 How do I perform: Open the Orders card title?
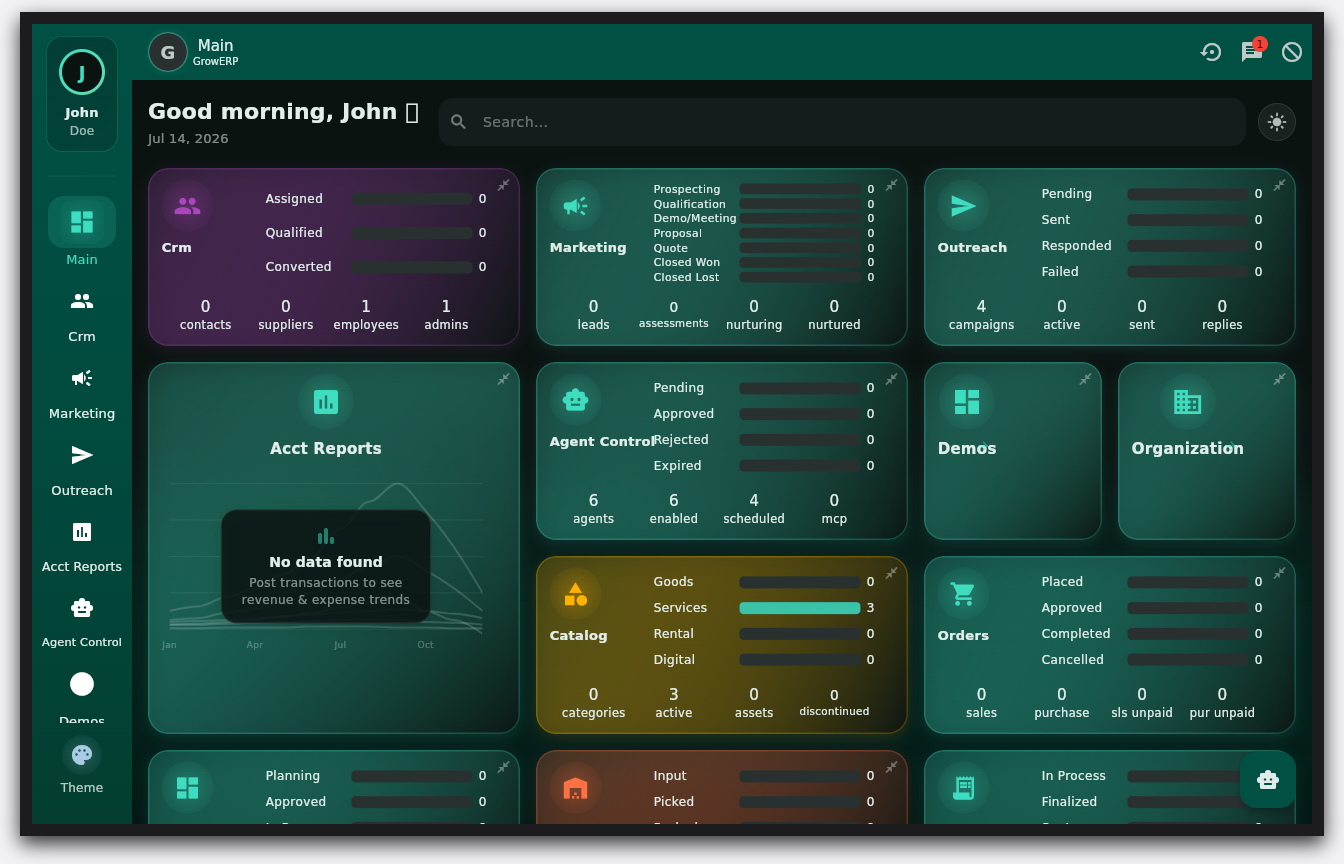point(963,635)
